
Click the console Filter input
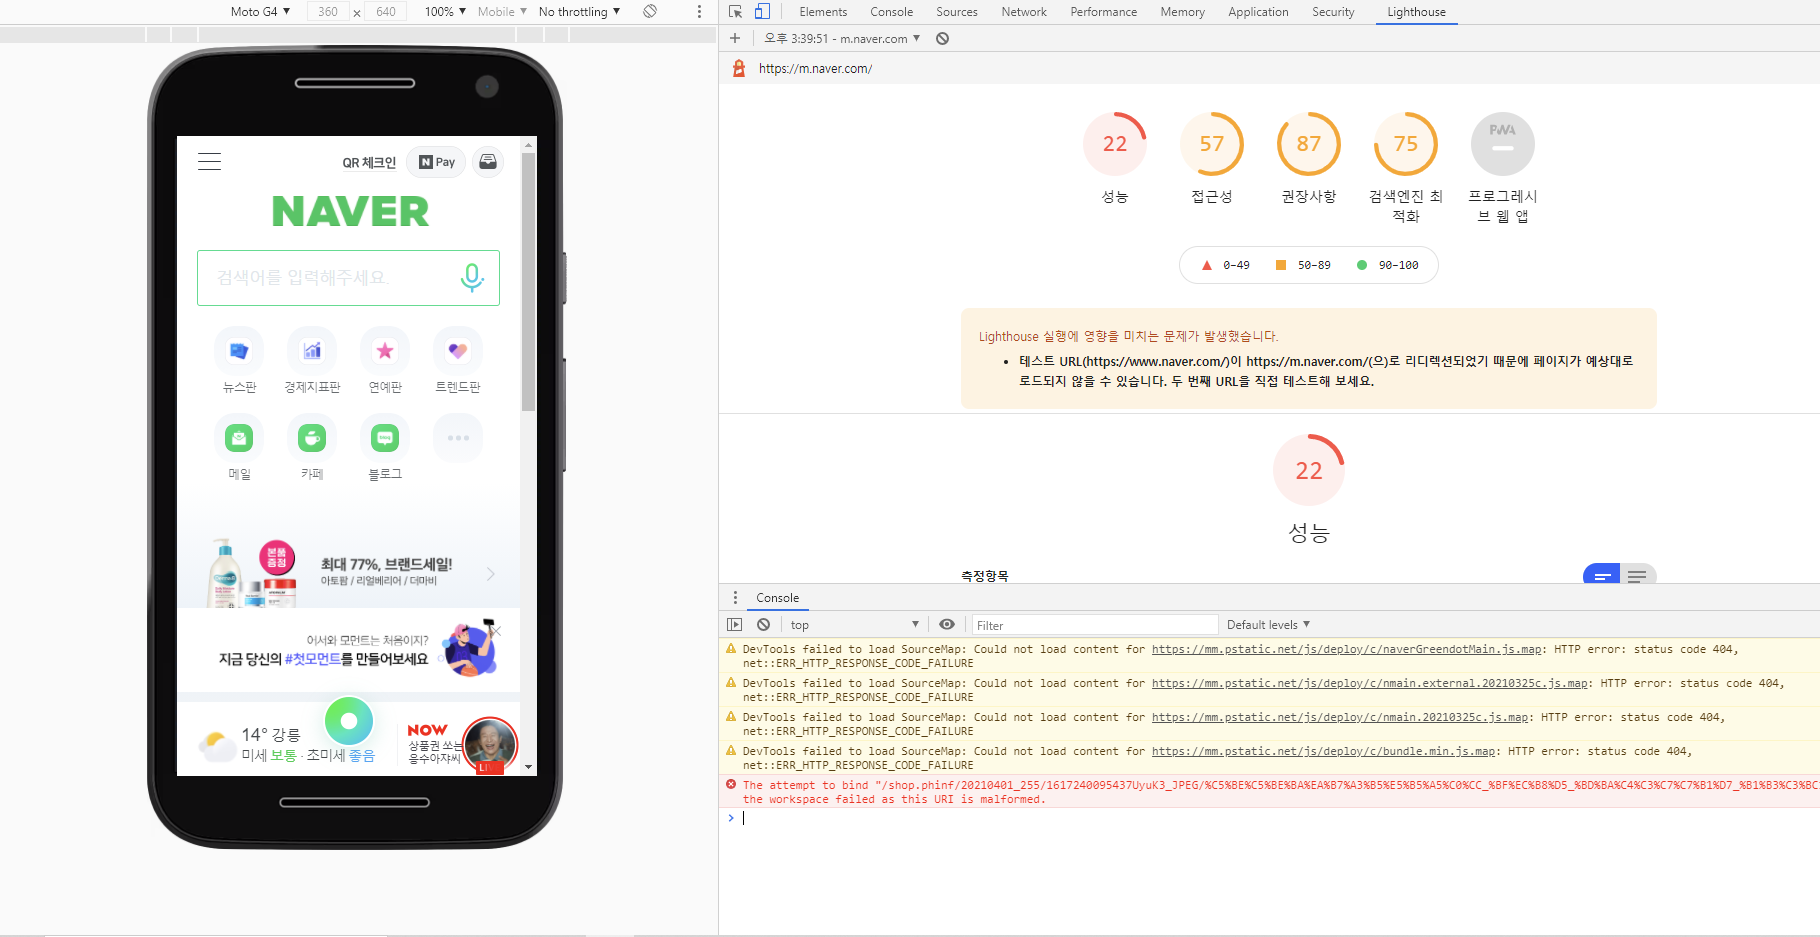click(1094, 625)
